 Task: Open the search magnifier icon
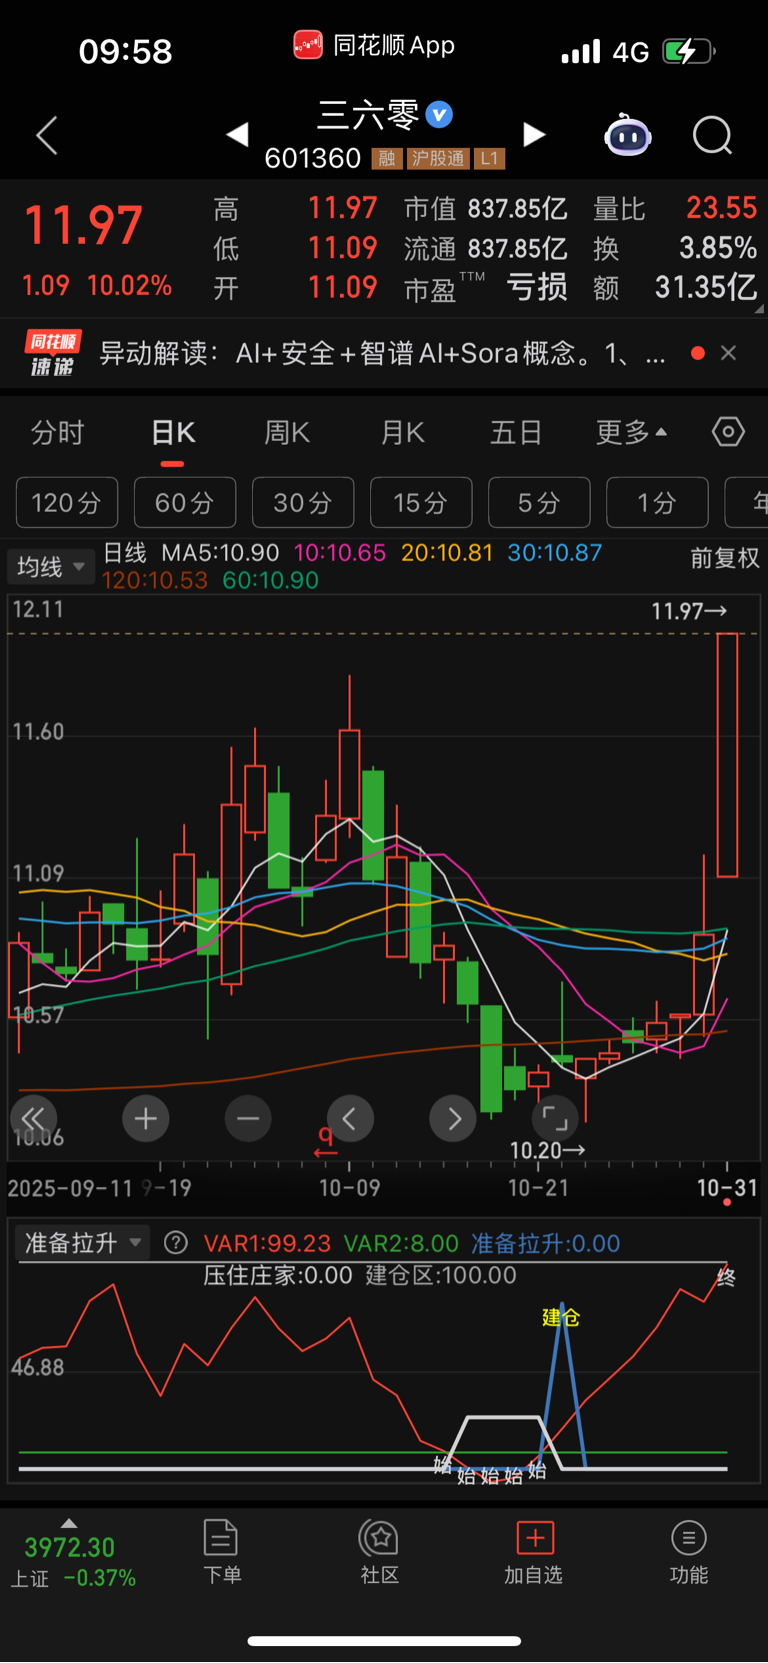click(x=713, y=135)
